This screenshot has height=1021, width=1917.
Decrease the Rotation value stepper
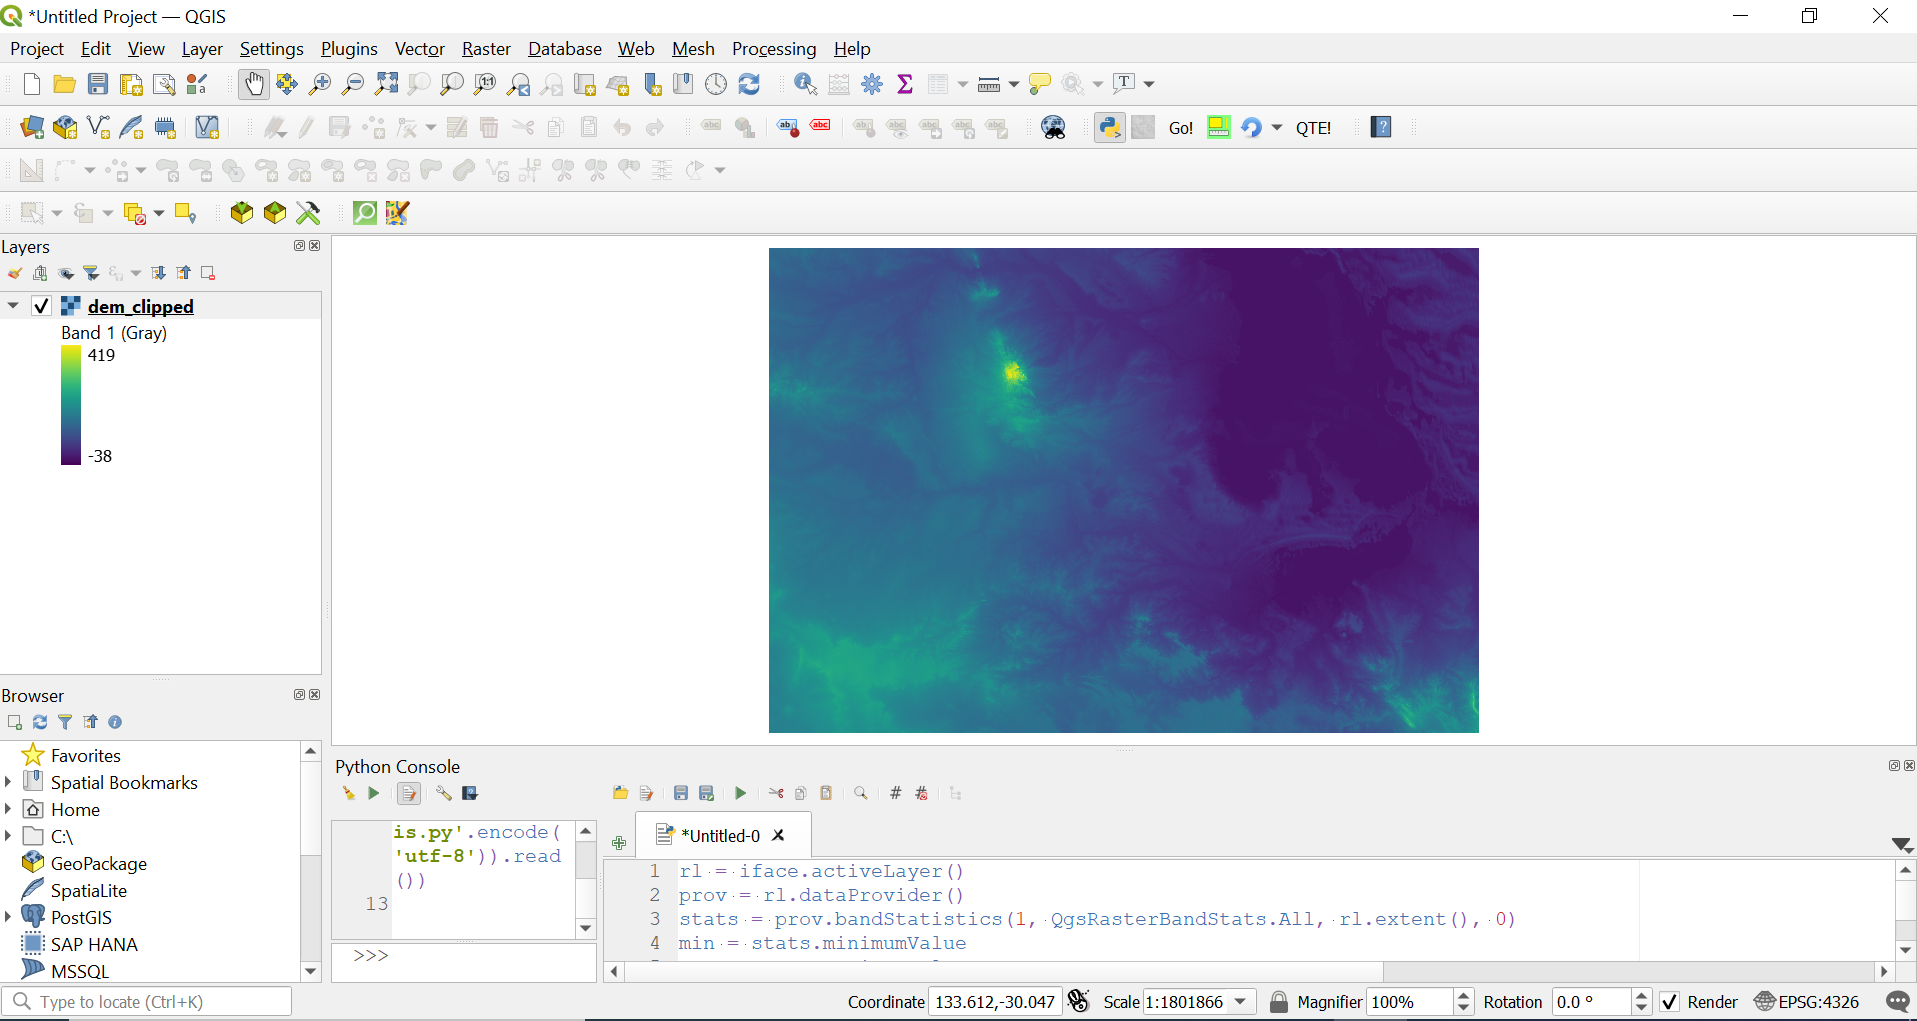pos(1641,1008)
